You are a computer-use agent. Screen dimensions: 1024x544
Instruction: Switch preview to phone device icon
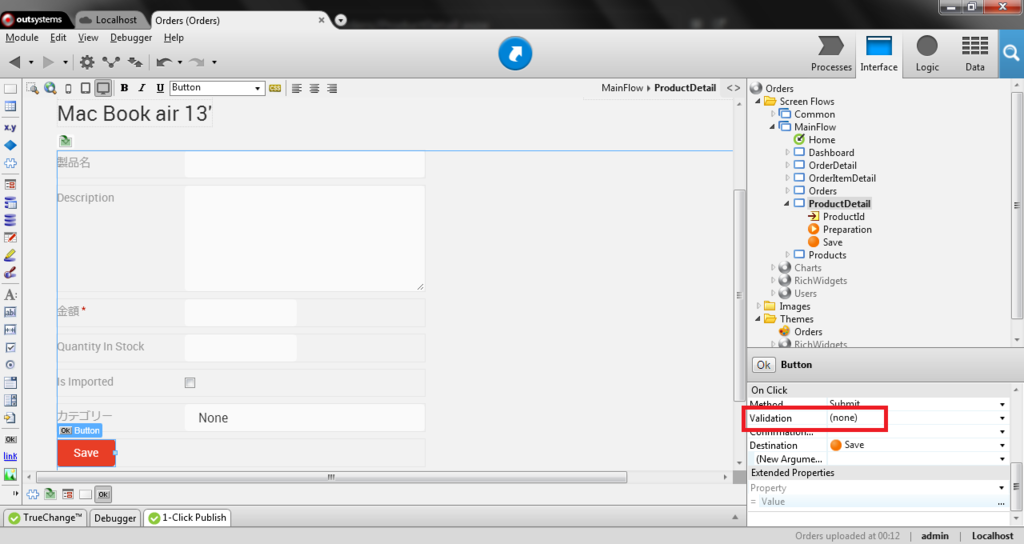(x=69, y=88)
